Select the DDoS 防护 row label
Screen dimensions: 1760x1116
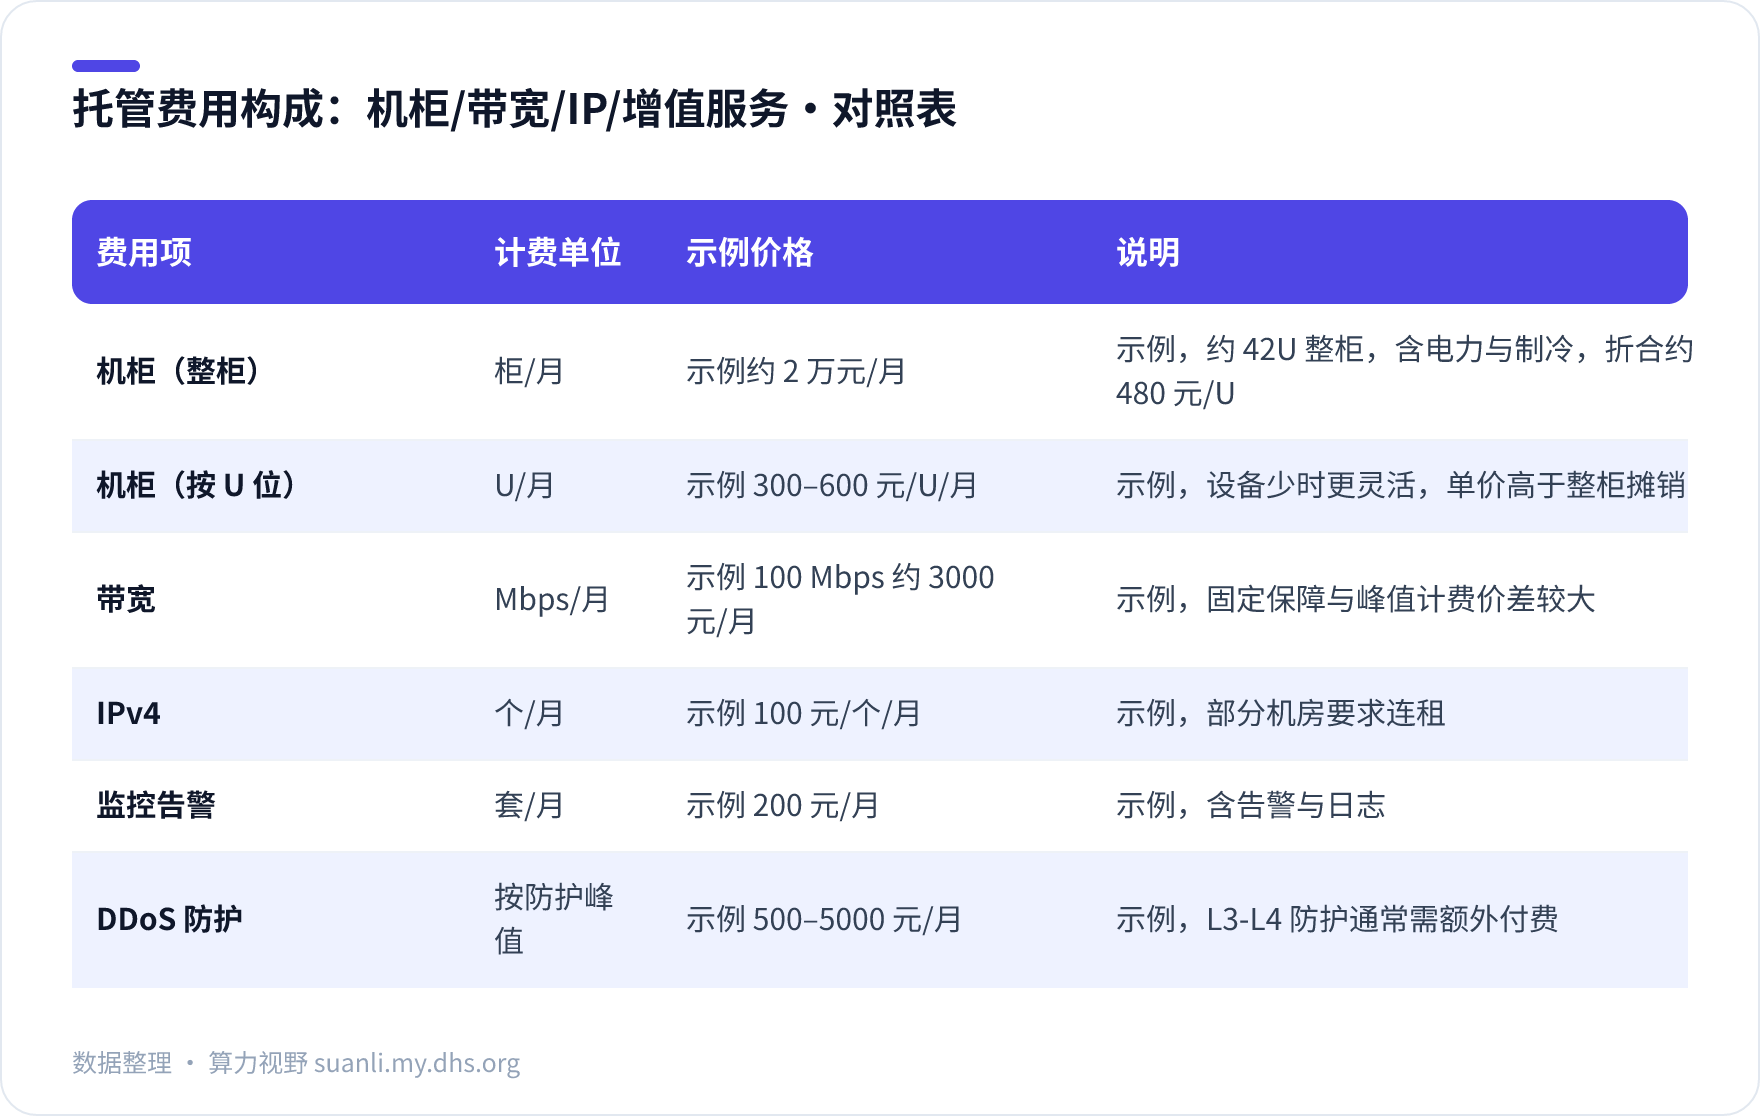coord(170,919)
